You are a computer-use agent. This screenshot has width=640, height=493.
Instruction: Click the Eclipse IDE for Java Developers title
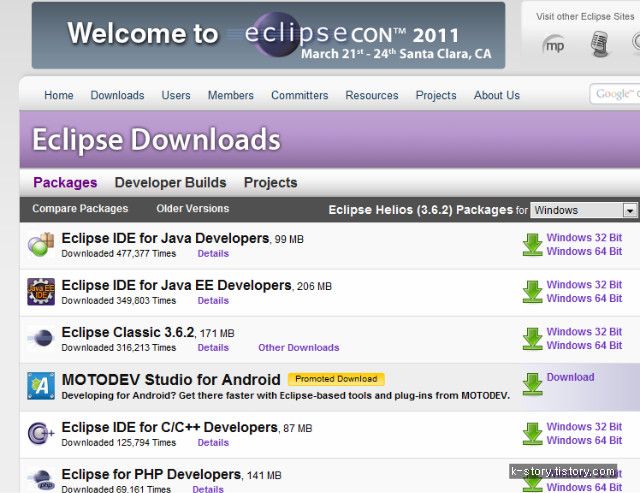pyautogui.click(x=165, y=238)
